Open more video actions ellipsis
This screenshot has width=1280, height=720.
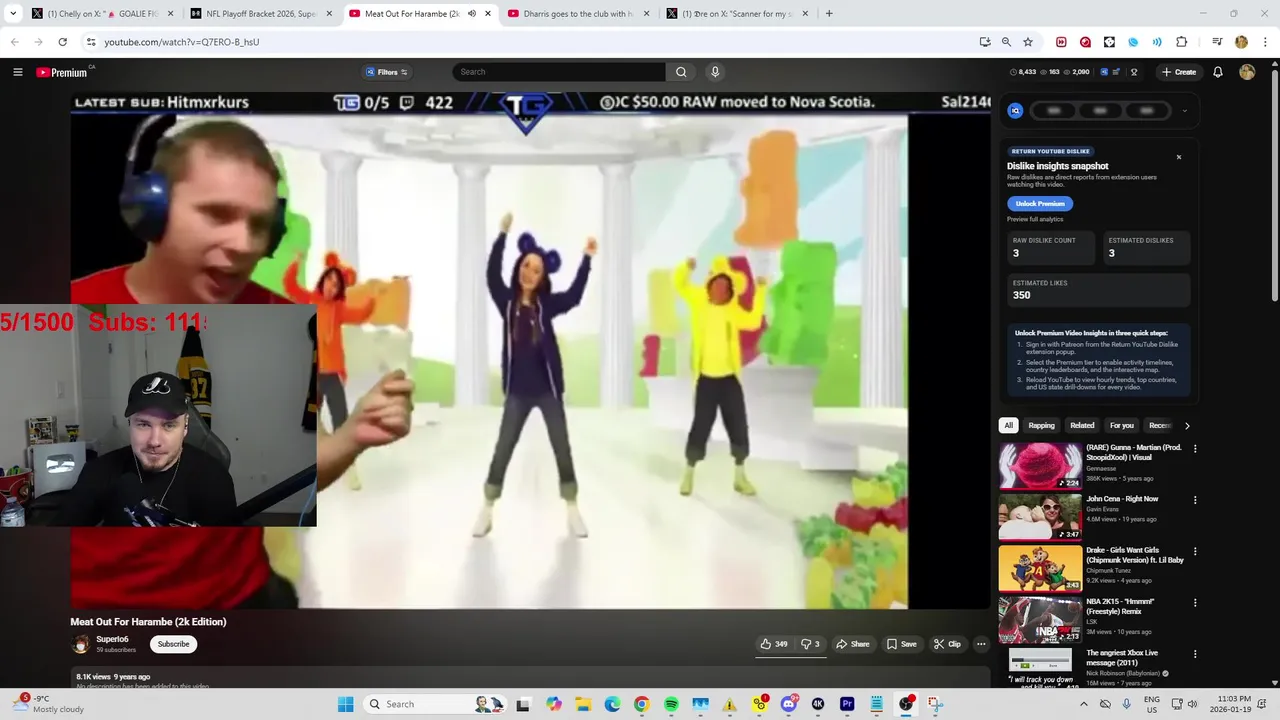coord(981,644)
